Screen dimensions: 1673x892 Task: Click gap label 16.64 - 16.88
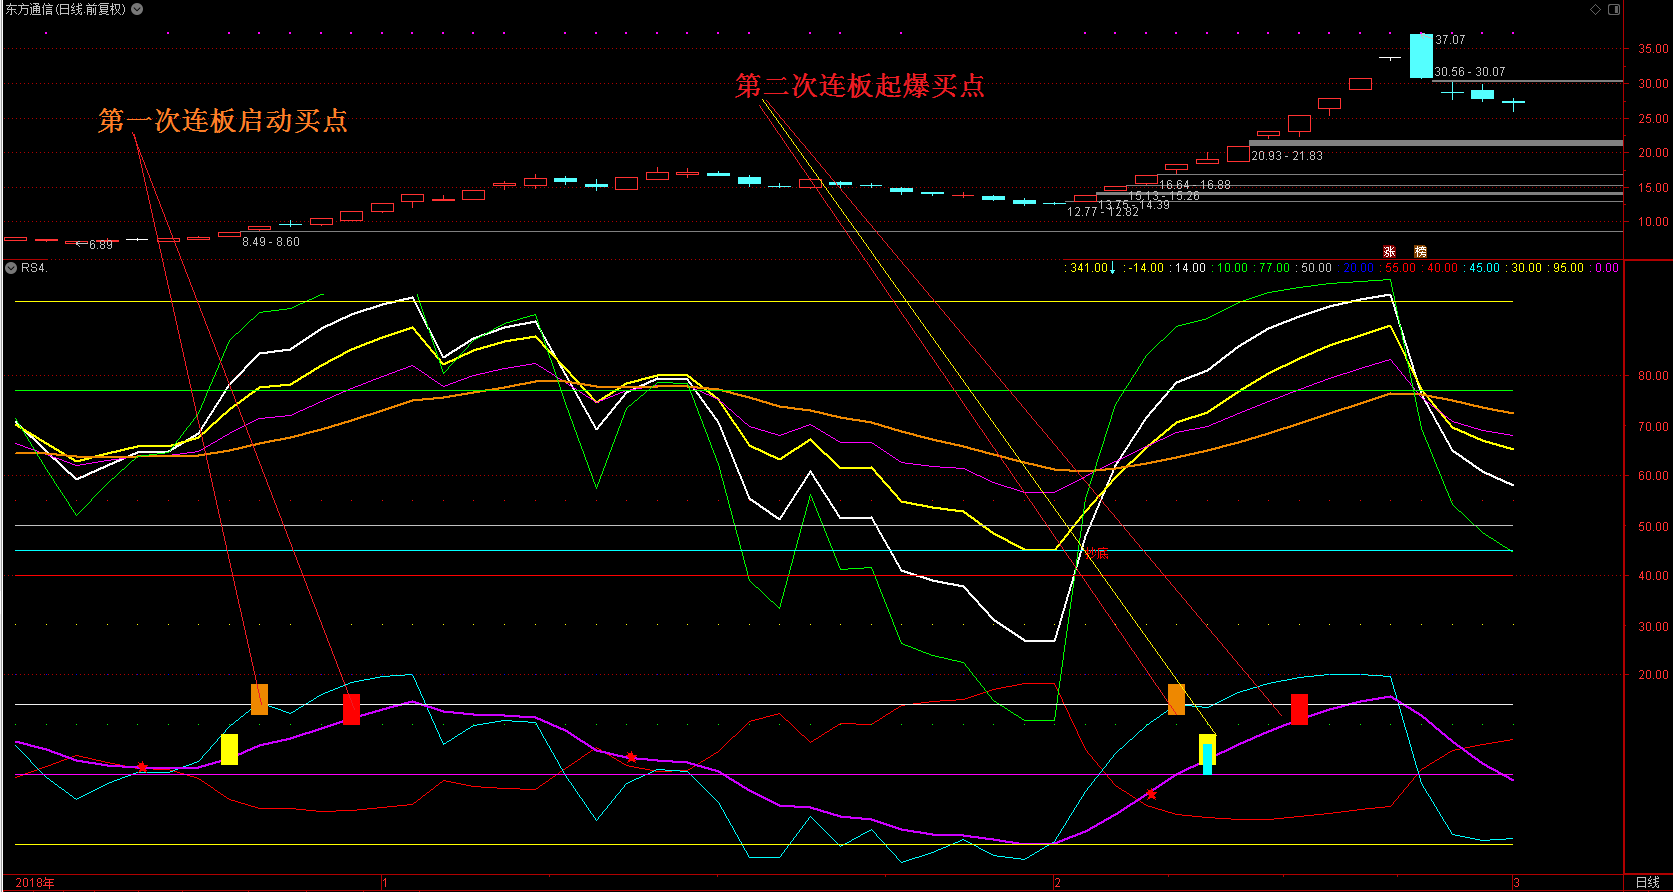pyautogui.click(x=1195, y=185)
